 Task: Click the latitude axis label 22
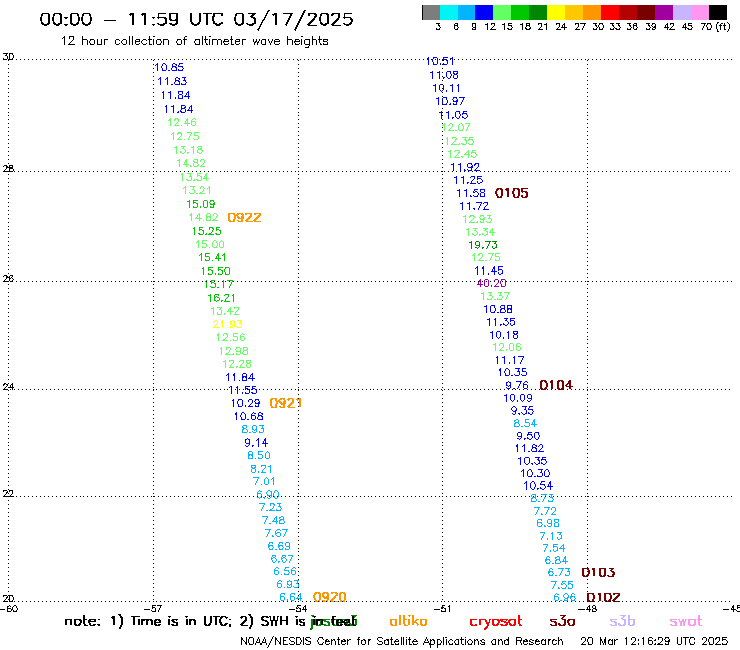click(x=8, y=494)
